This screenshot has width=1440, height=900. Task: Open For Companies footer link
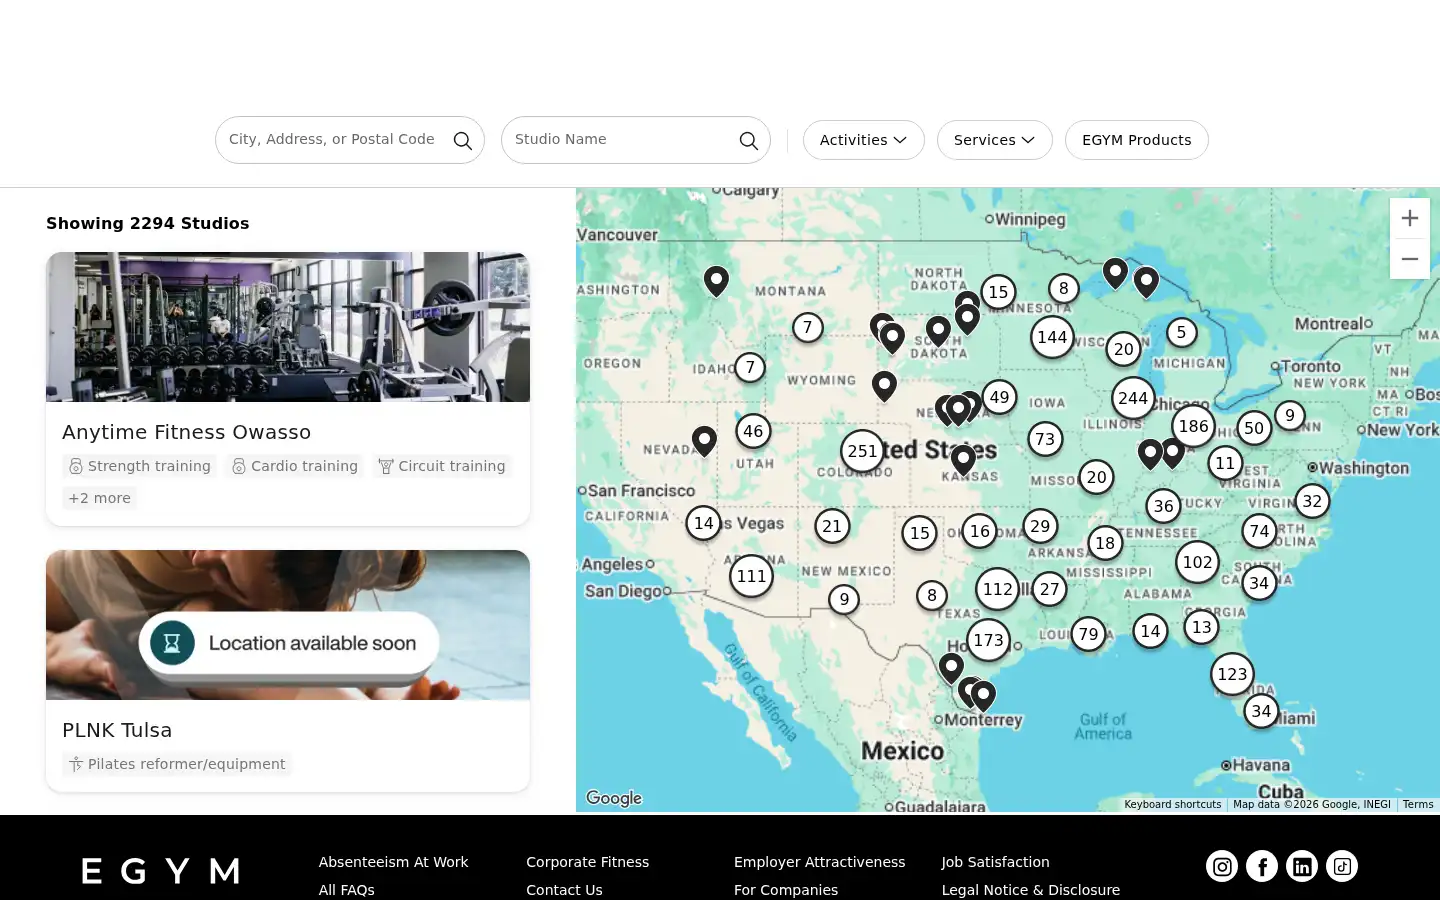pos(786,890)
